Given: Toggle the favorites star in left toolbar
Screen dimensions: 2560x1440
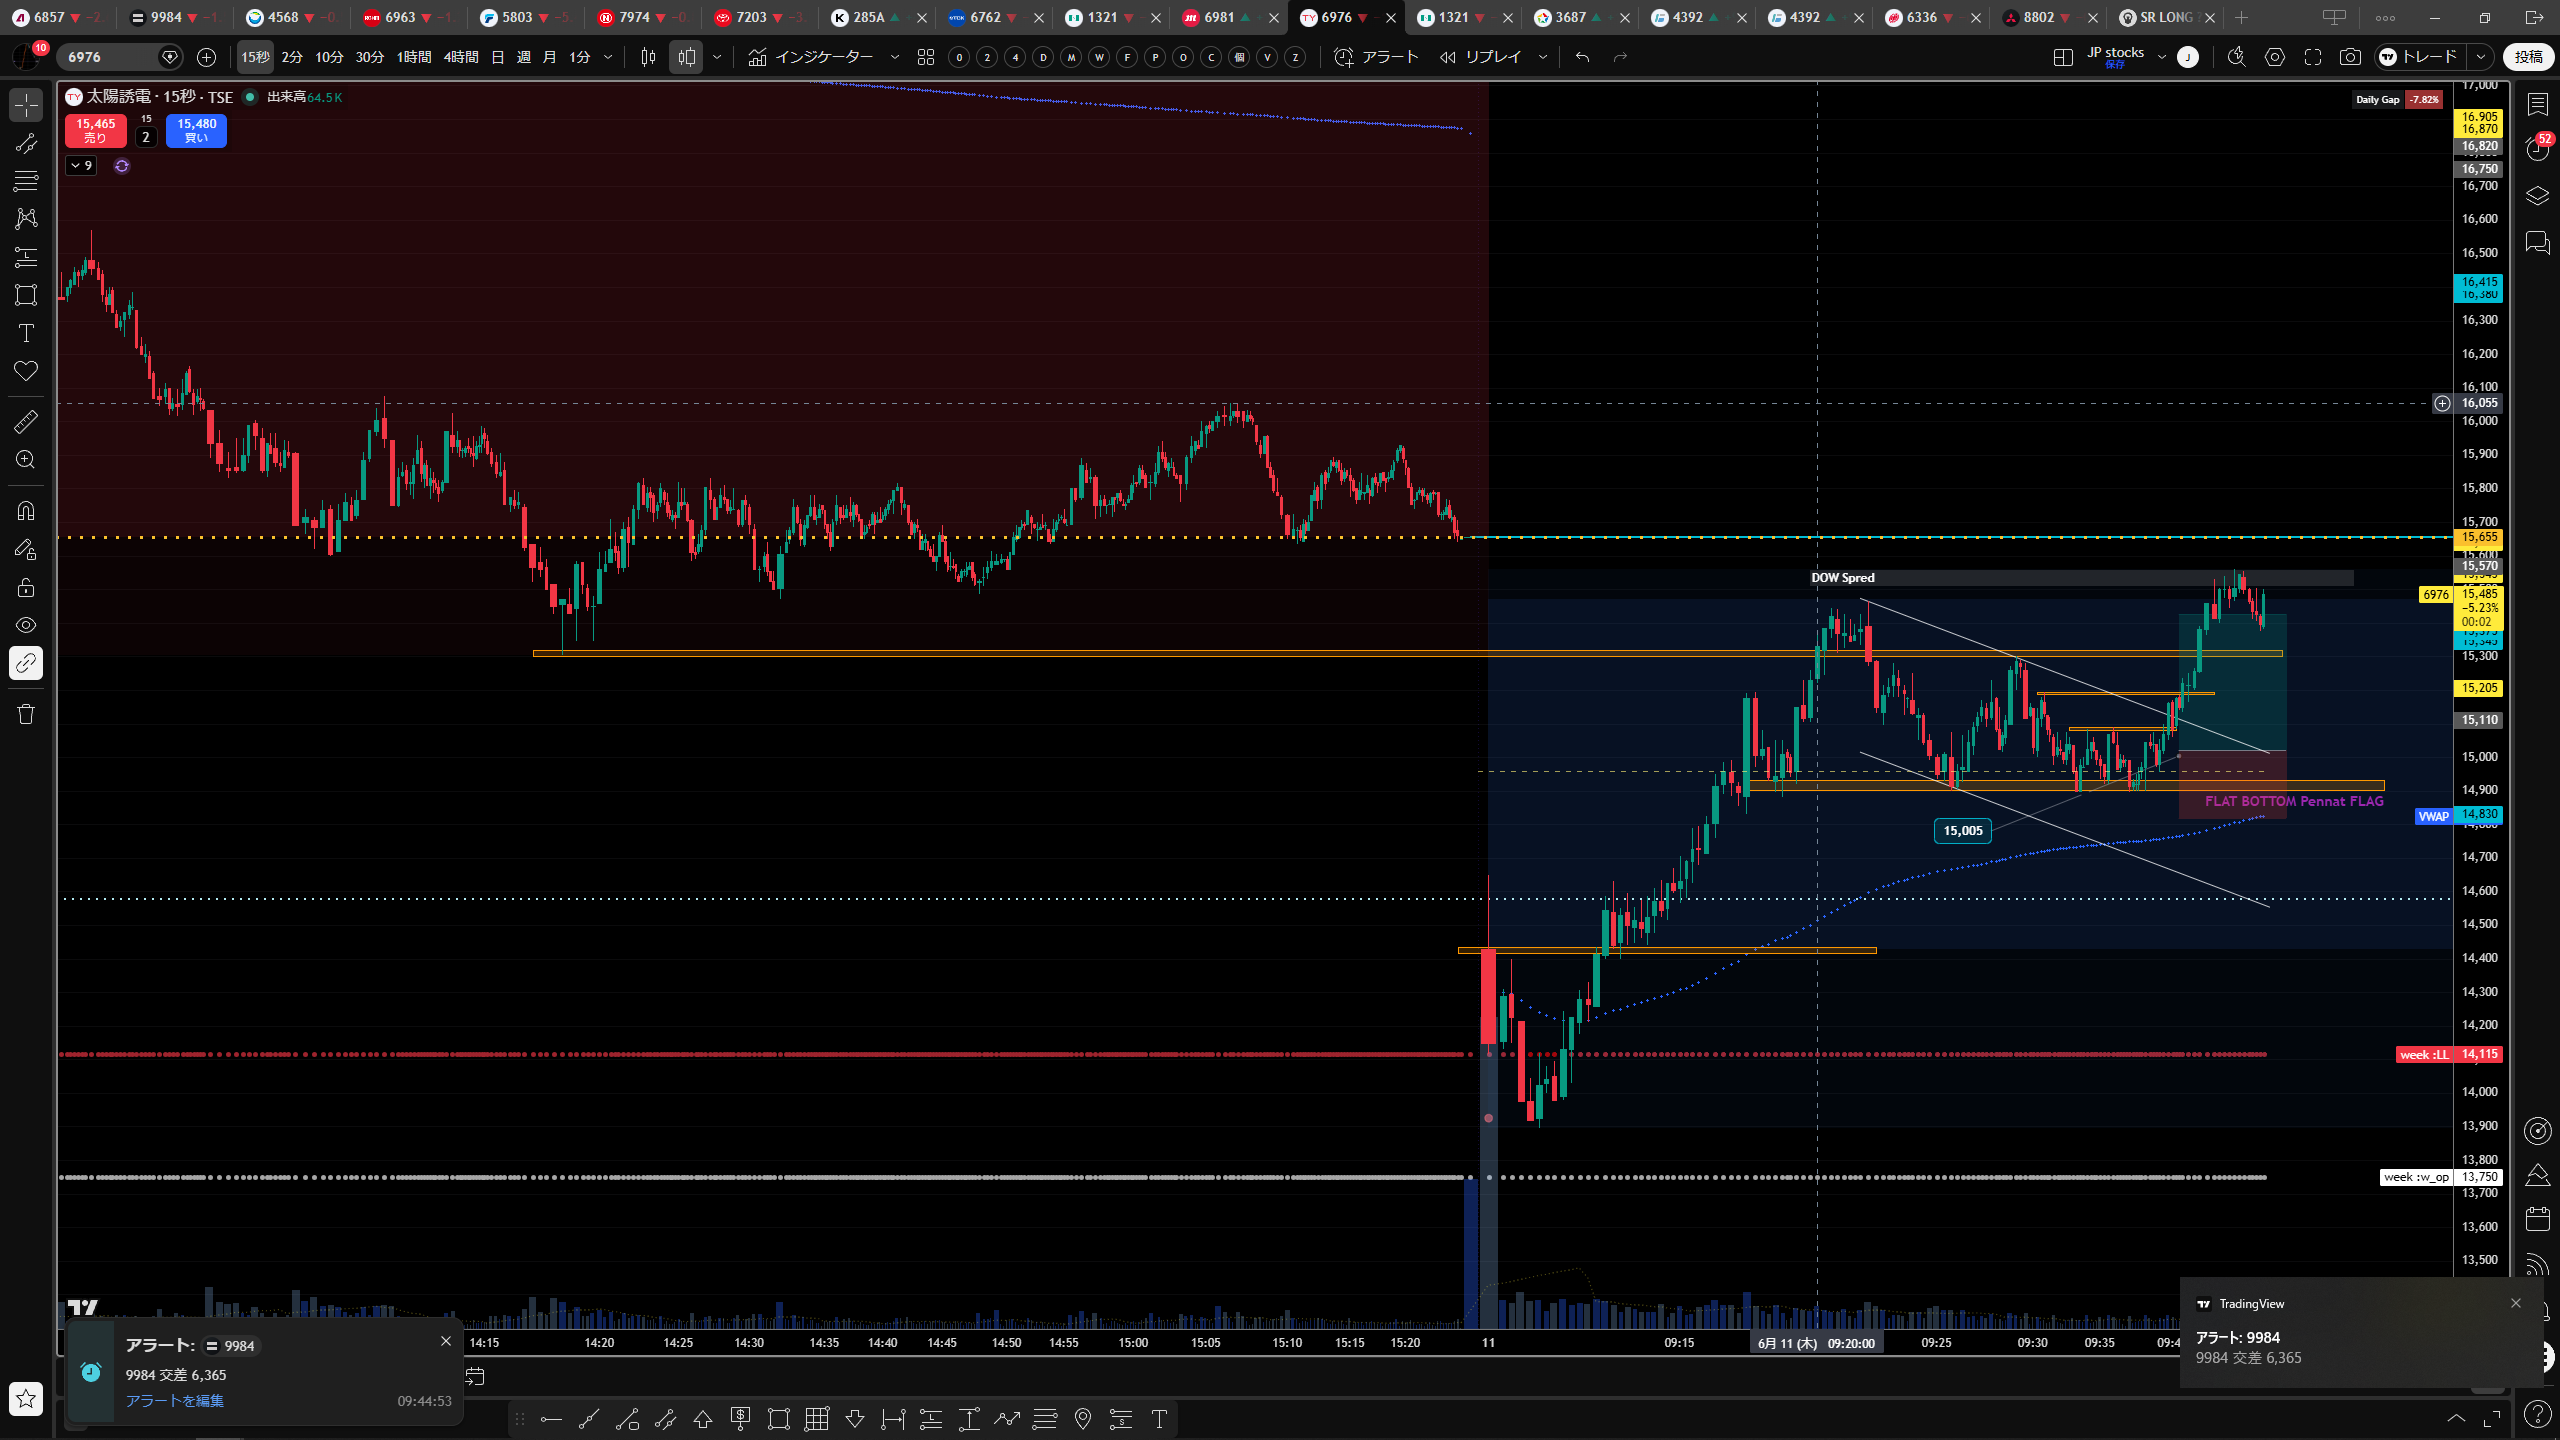Looking at the screenshot, I should point(26,1398).
